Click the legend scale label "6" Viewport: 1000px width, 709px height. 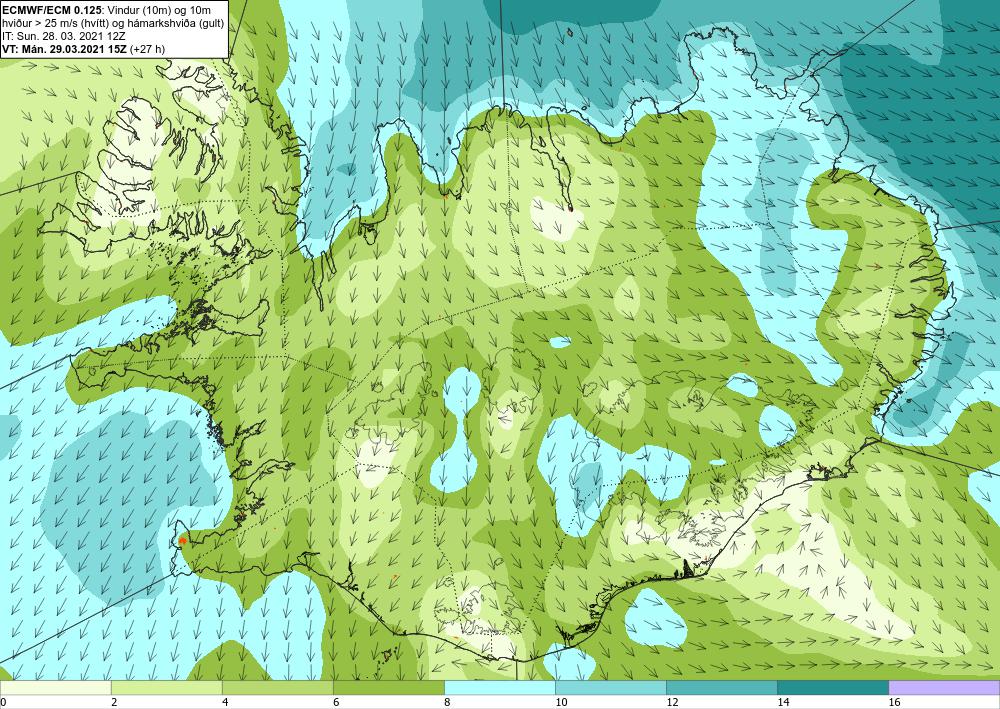[x=337, y=703]
